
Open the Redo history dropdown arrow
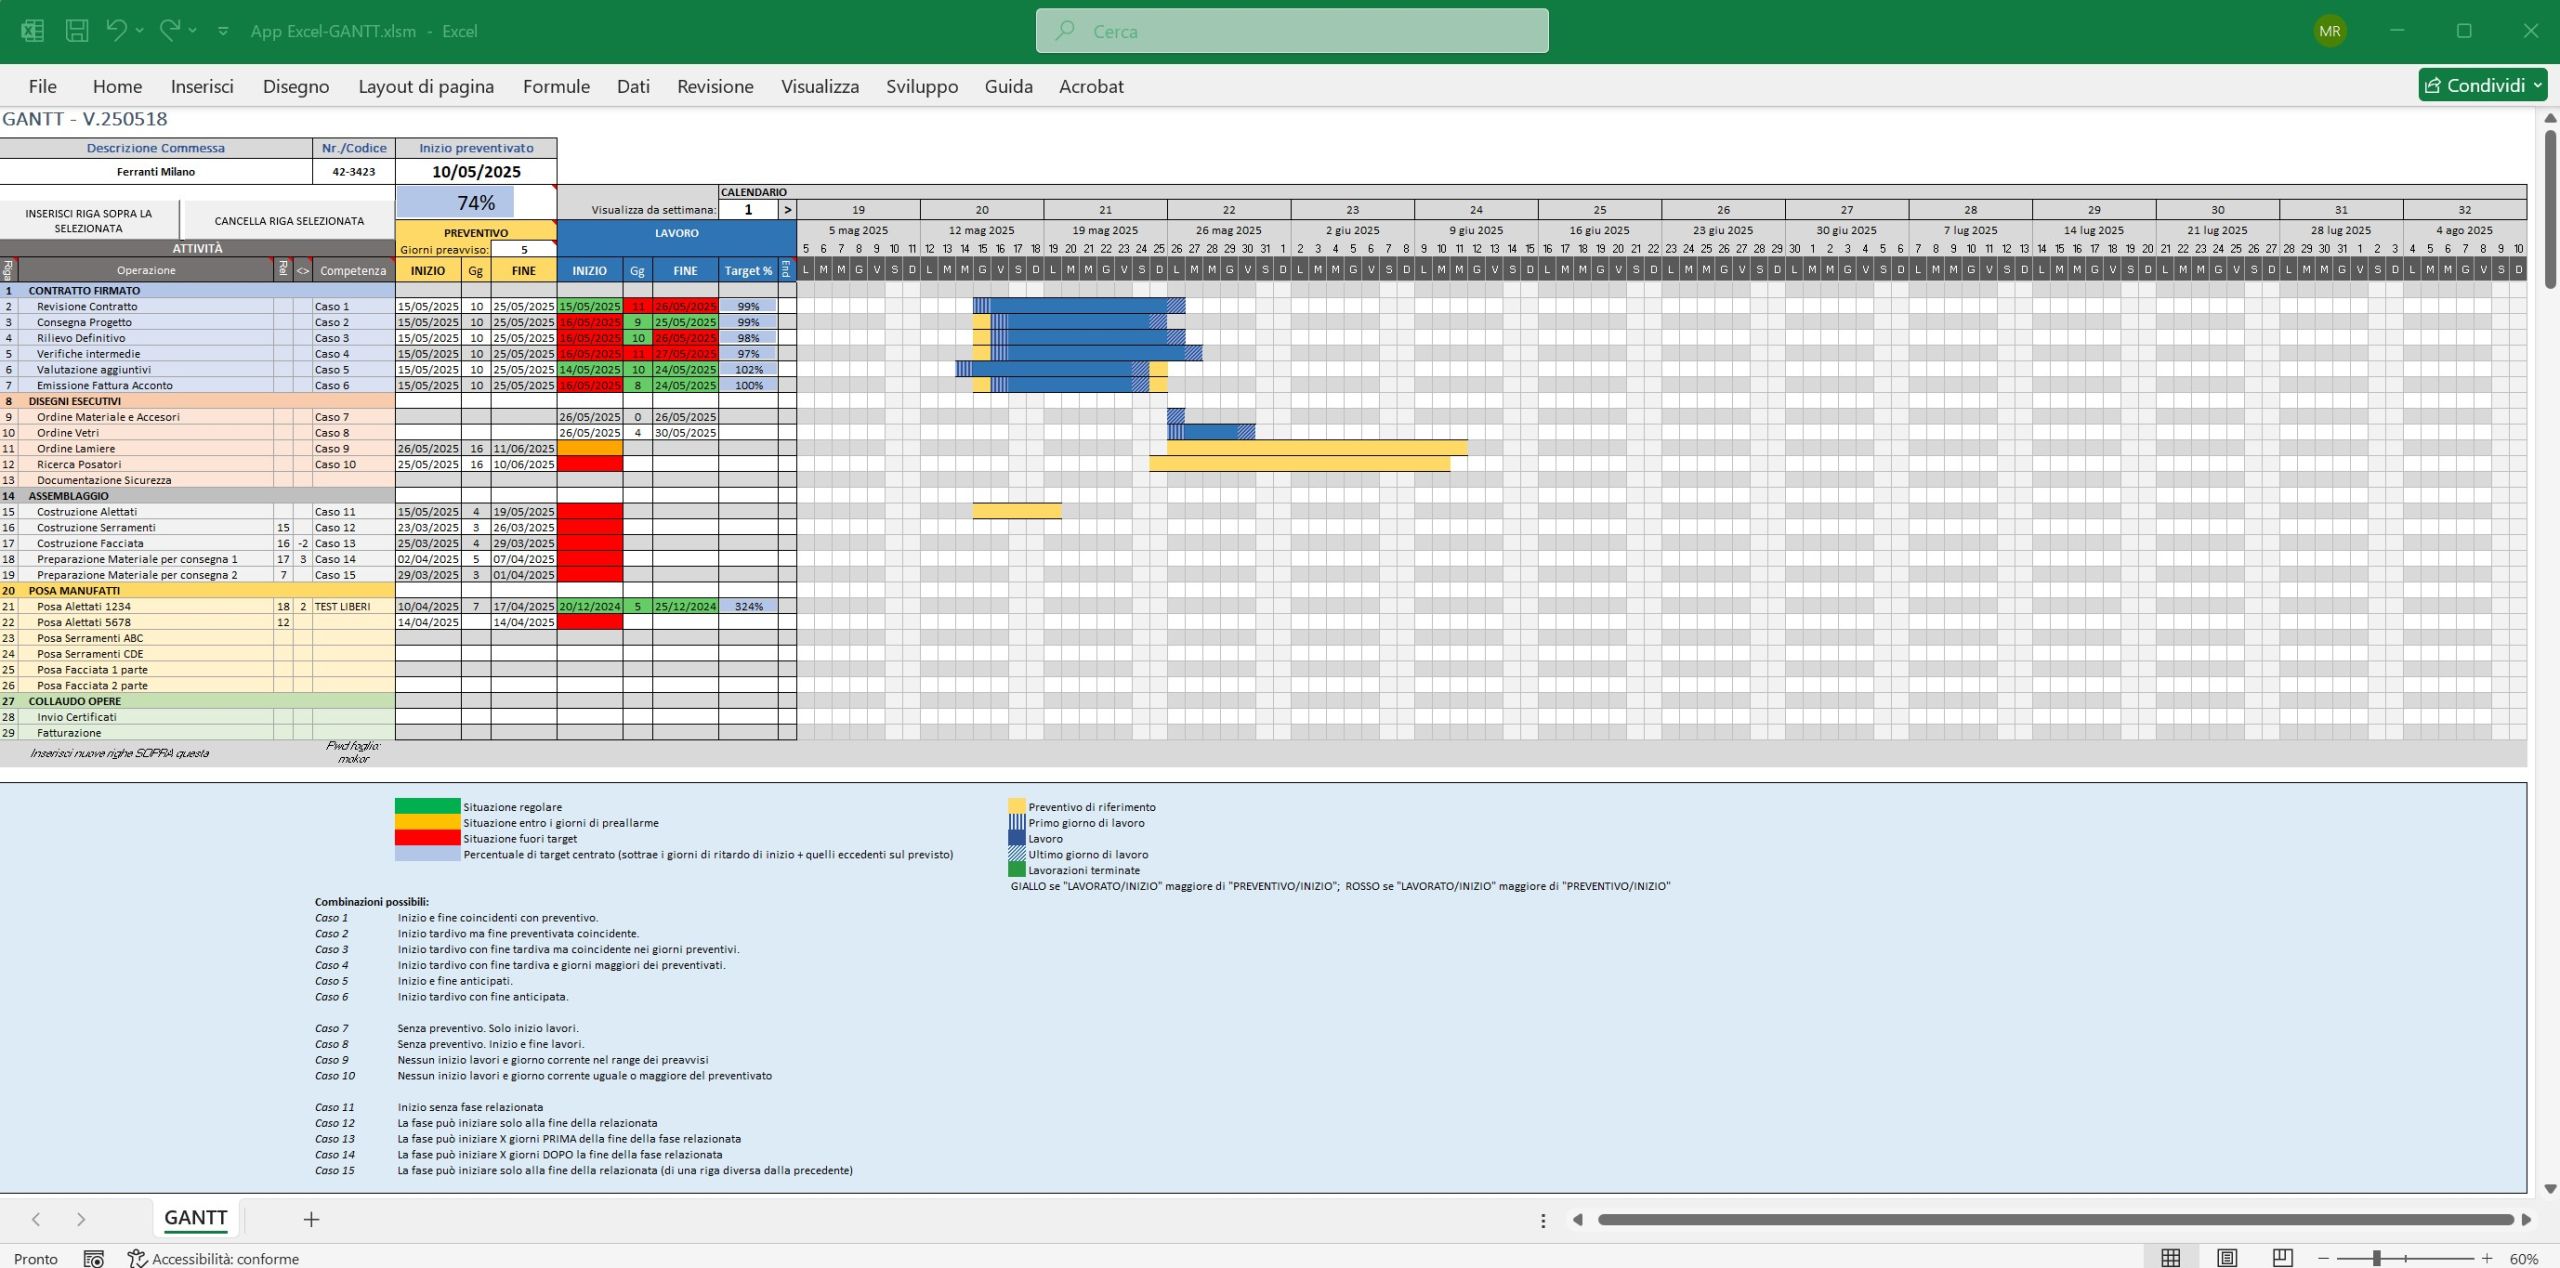(193, 31)
